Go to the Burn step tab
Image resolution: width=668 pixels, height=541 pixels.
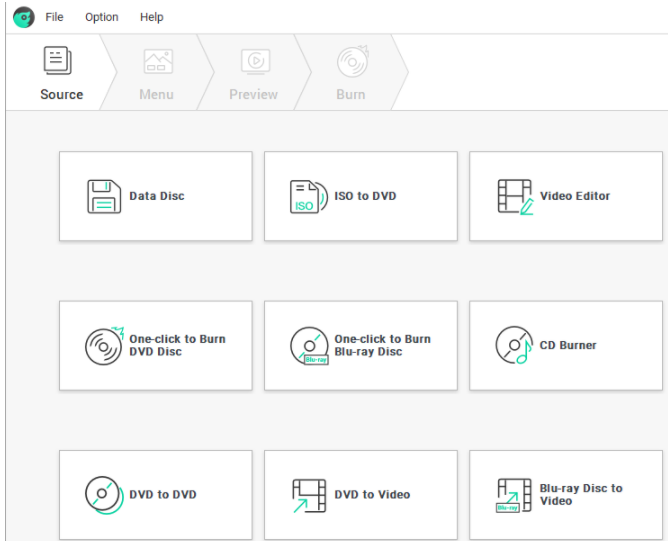[x=351, y=72]
